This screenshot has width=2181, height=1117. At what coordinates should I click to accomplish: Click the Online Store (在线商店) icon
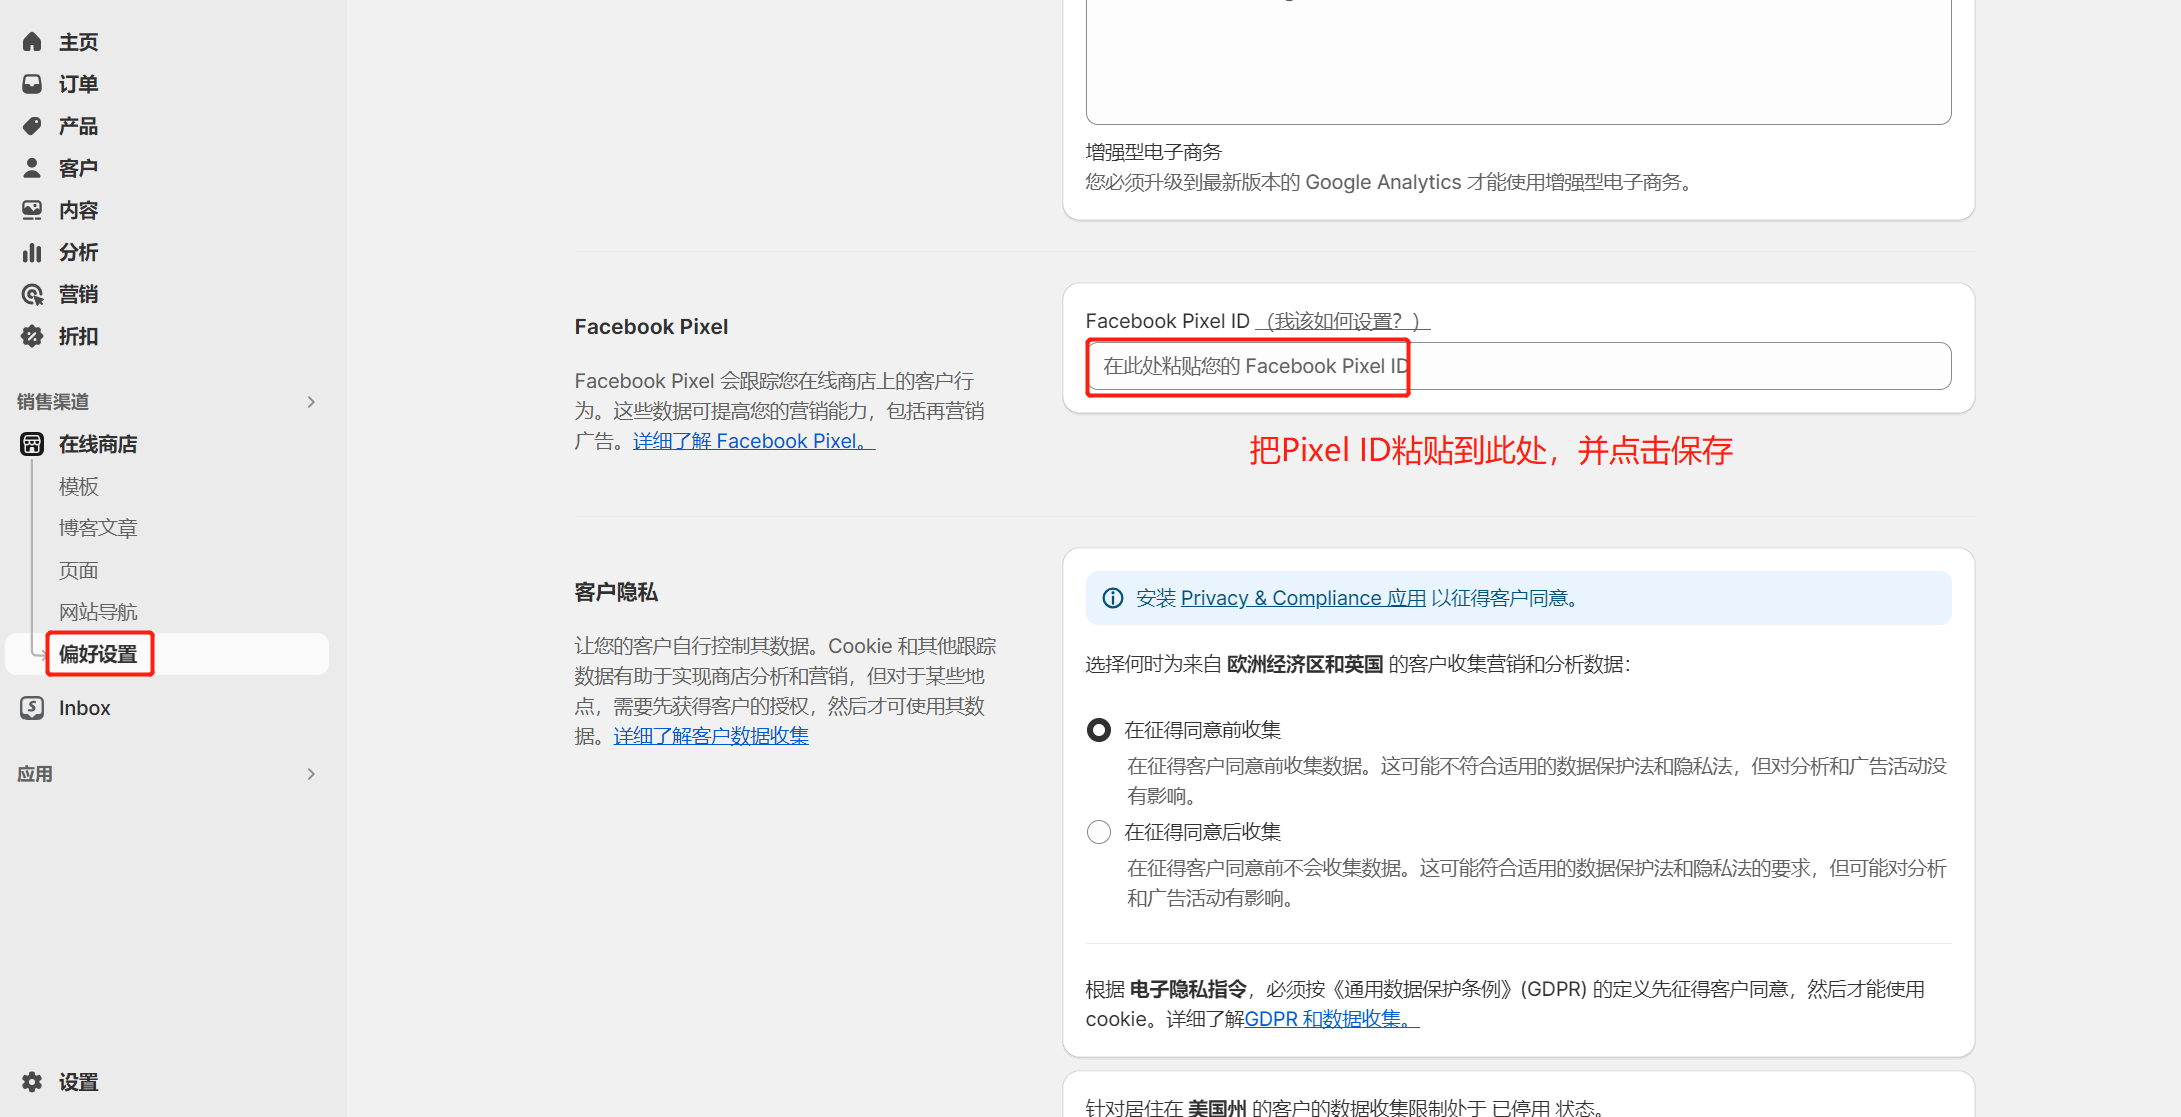(x=32, y=444)
